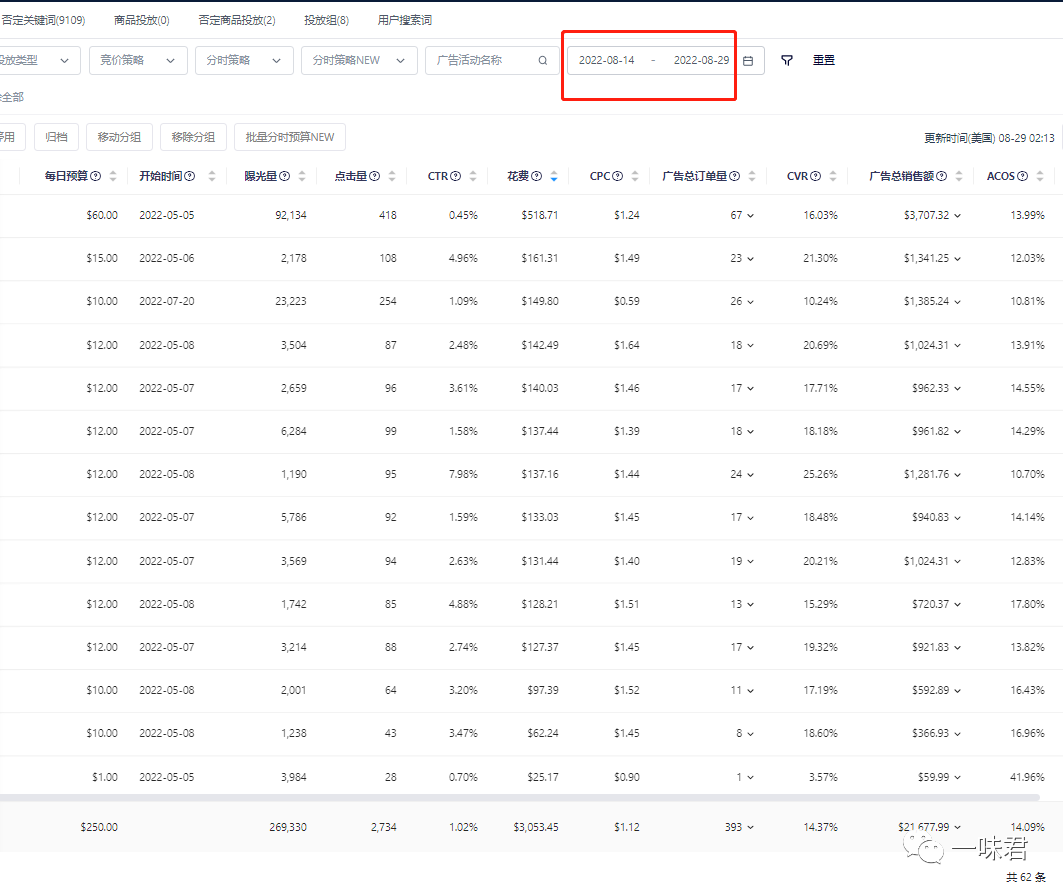1063x895 pixels.
Task: Expand sales breakdown for $3,707.32
Action: pyautogui.click(x=959, y=216)
